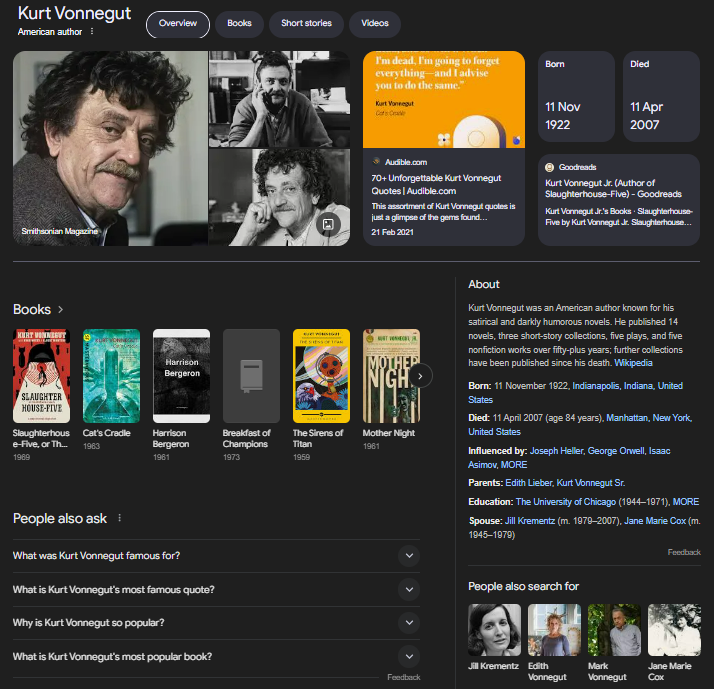Expand "What is Kurt Vonnegut's most popular book?"

tap(216, 656)
